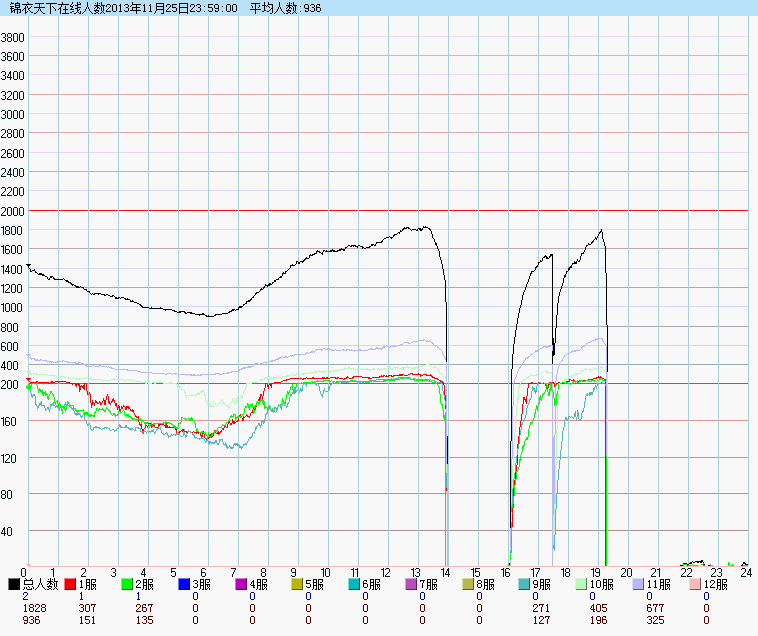Click the cyan 6服 legend swatch
The width and height of the screenshot is (758, 636).
(x=355, y=584)
